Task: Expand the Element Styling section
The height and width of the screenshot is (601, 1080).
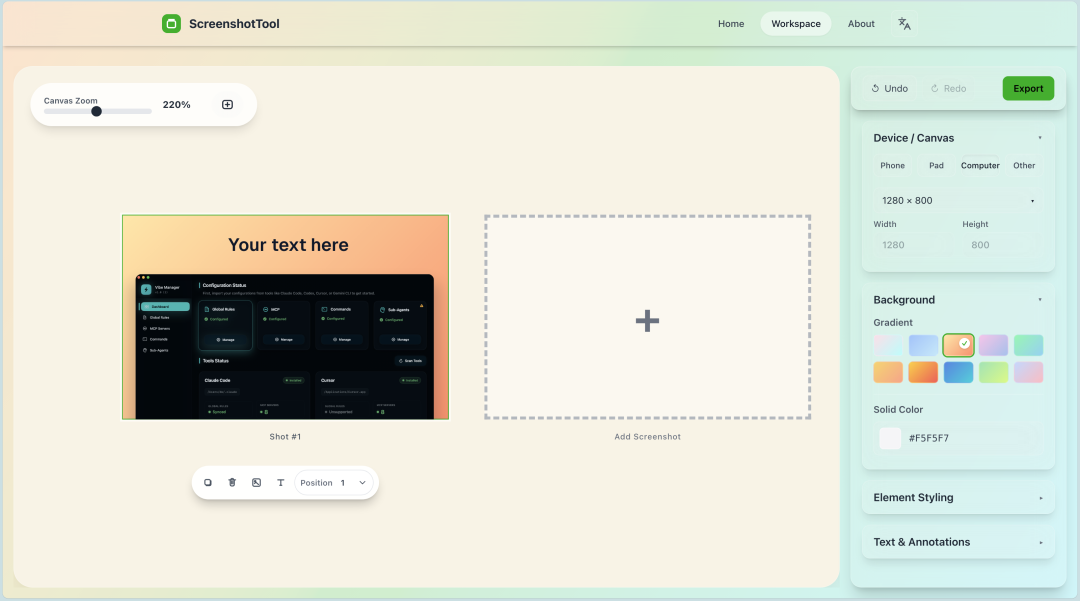Action: point(957,498)
